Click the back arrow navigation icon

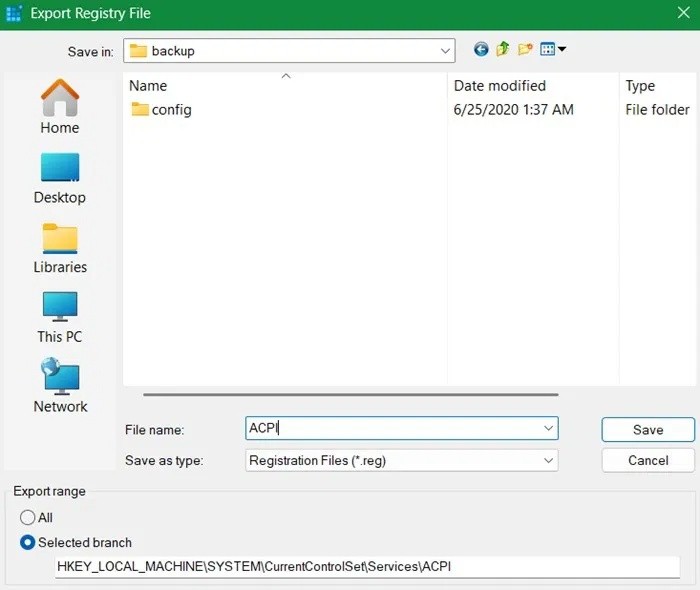tap(481, 50)
